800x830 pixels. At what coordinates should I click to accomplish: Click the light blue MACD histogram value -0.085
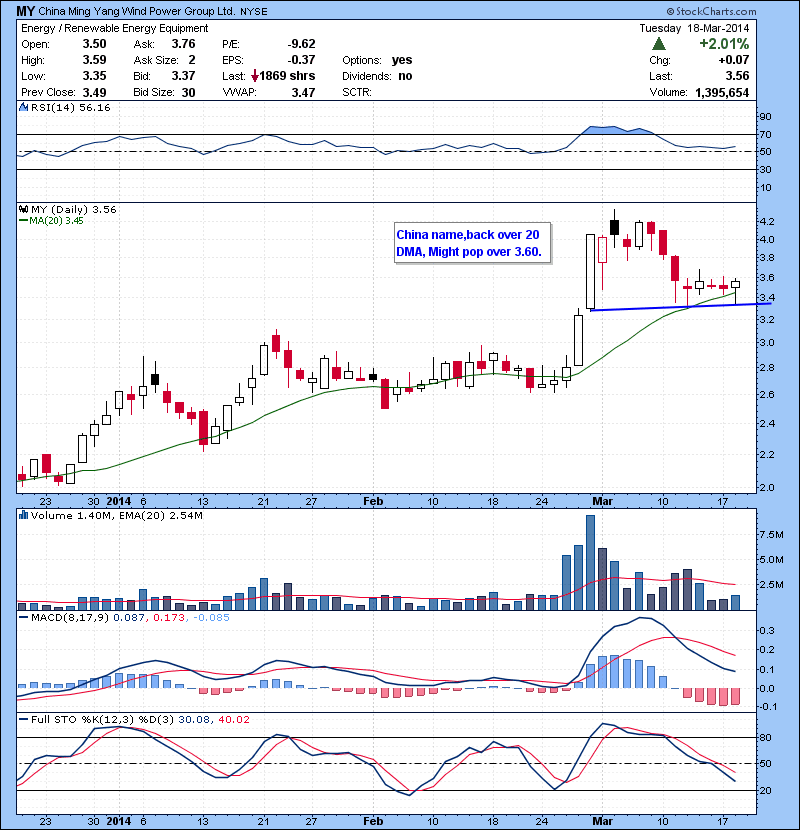tap(211, 617)
